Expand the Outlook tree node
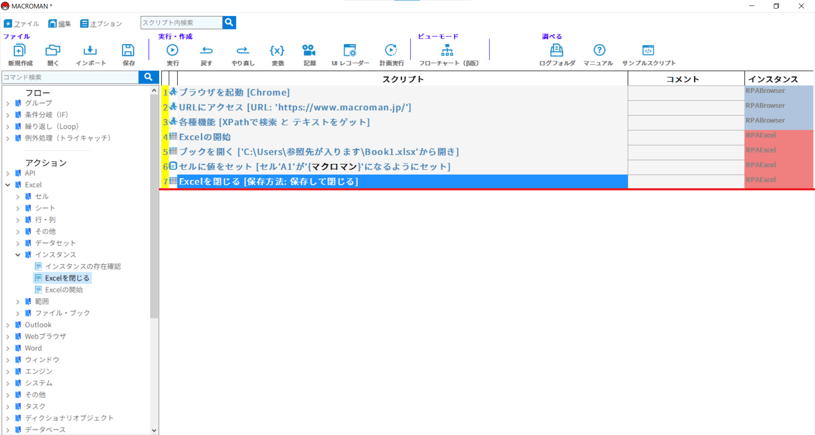This screenshot has width=815, height=435. tap(8, 325)
